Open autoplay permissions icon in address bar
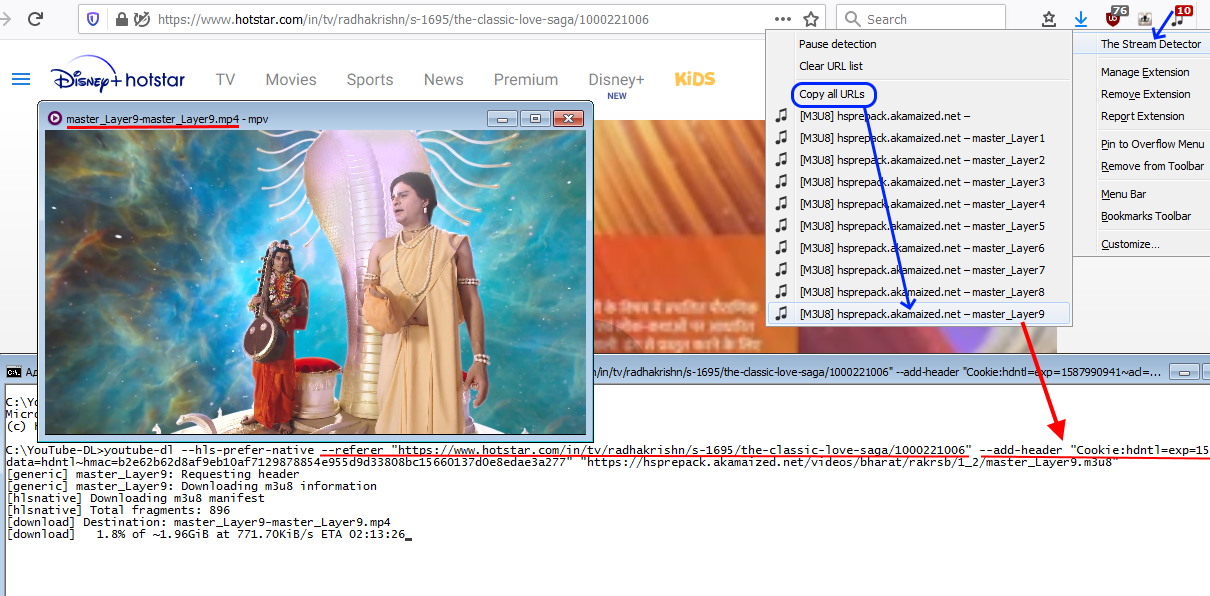 pos(143,19)
